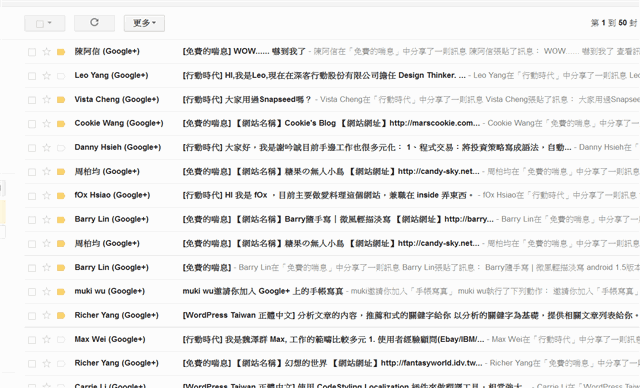
Task: Open the 幻想的世界 website email
Action: point(332,363)
